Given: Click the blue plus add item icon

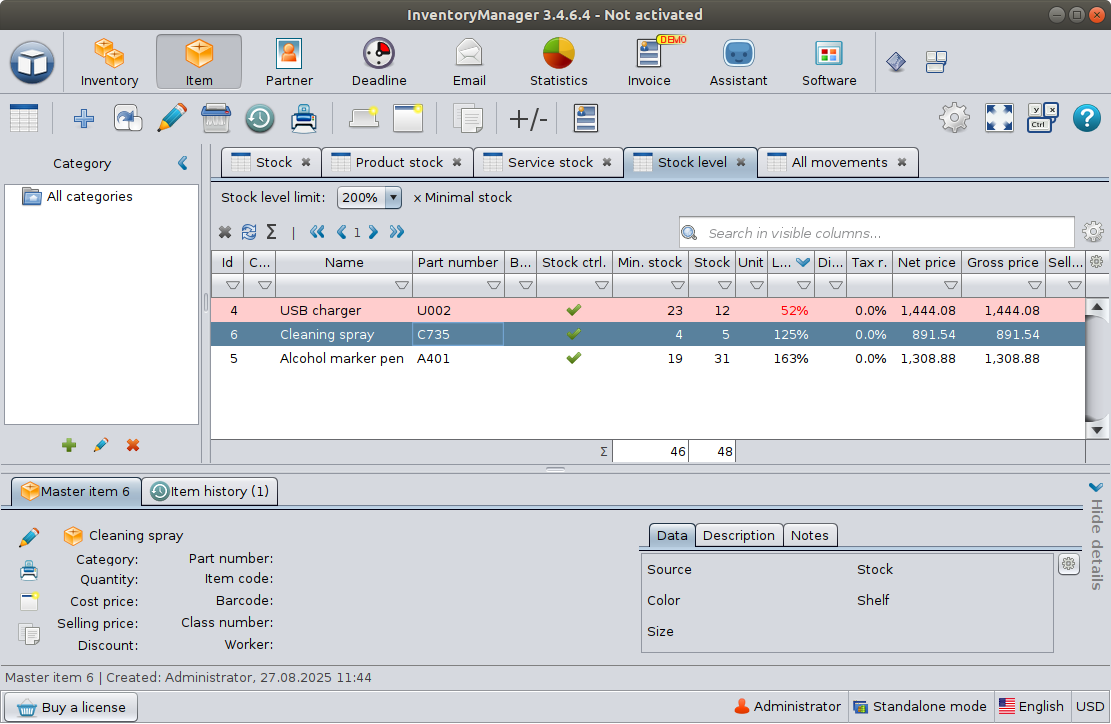Looking at the screenshot, I should tap(84, 118).
